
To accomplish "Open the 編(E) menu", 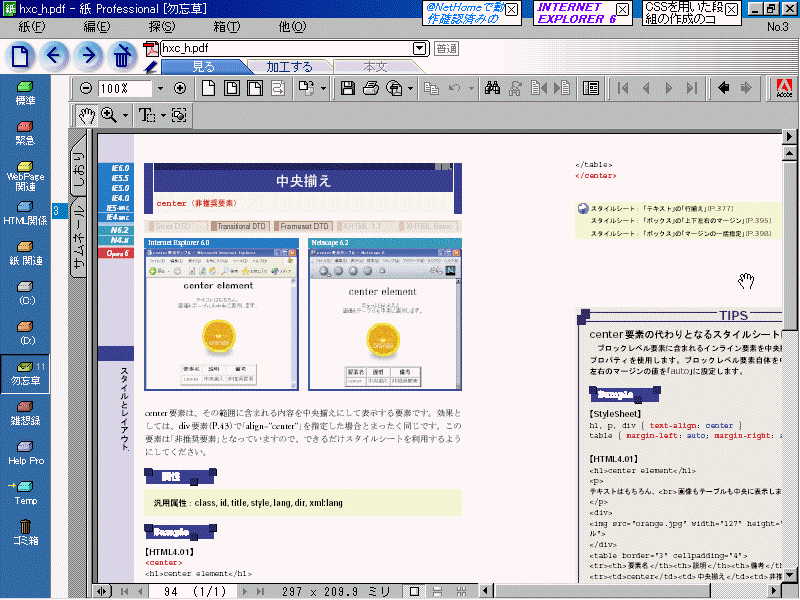I will click(x=96, y=26).
